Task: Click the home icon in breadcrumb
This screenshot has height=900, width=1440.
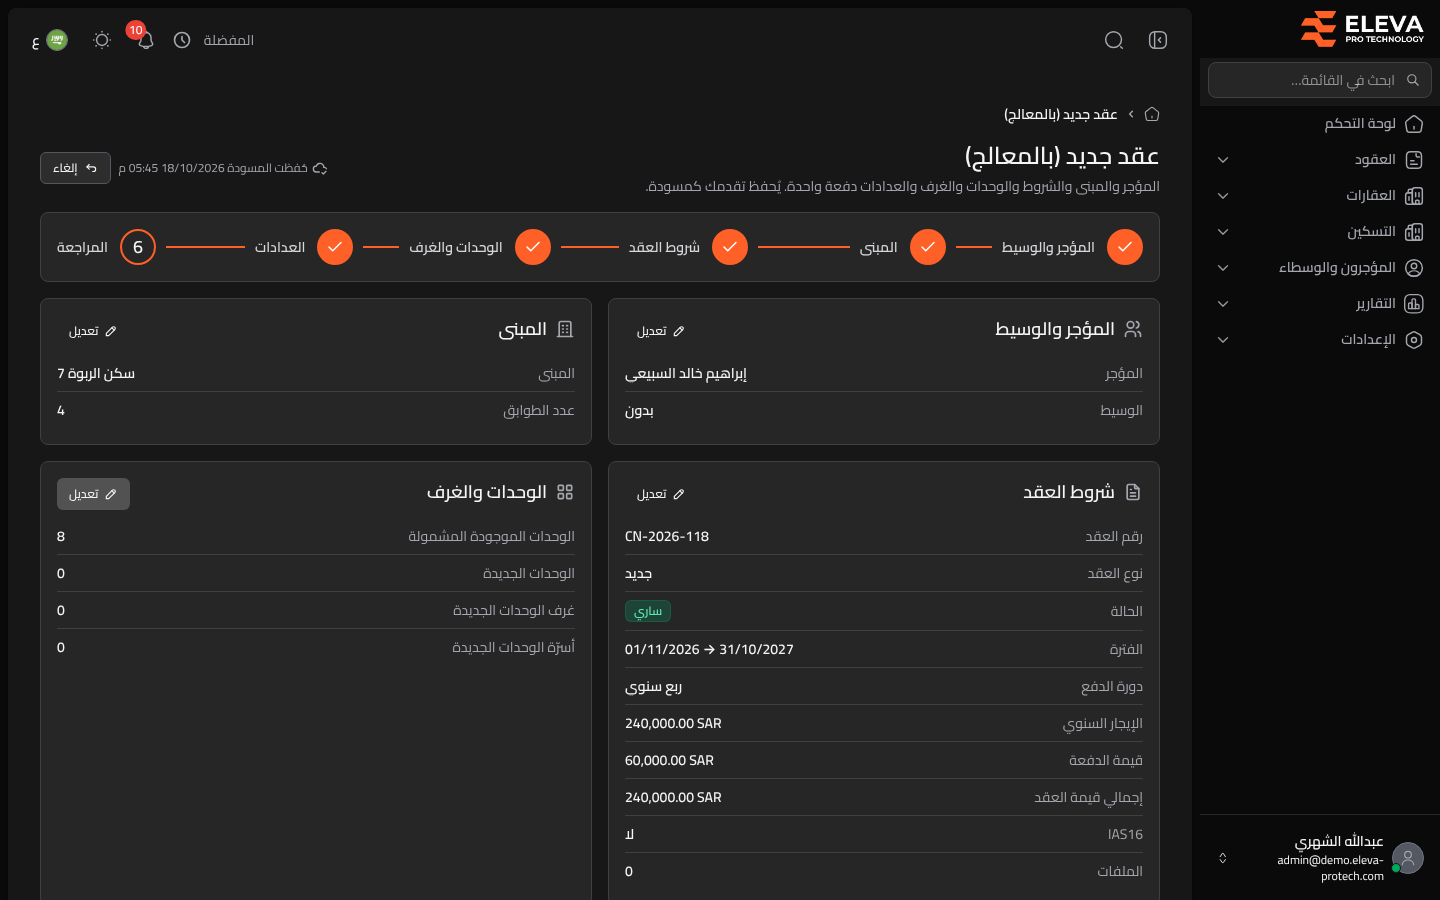Action: click(x=1152, y=114)
